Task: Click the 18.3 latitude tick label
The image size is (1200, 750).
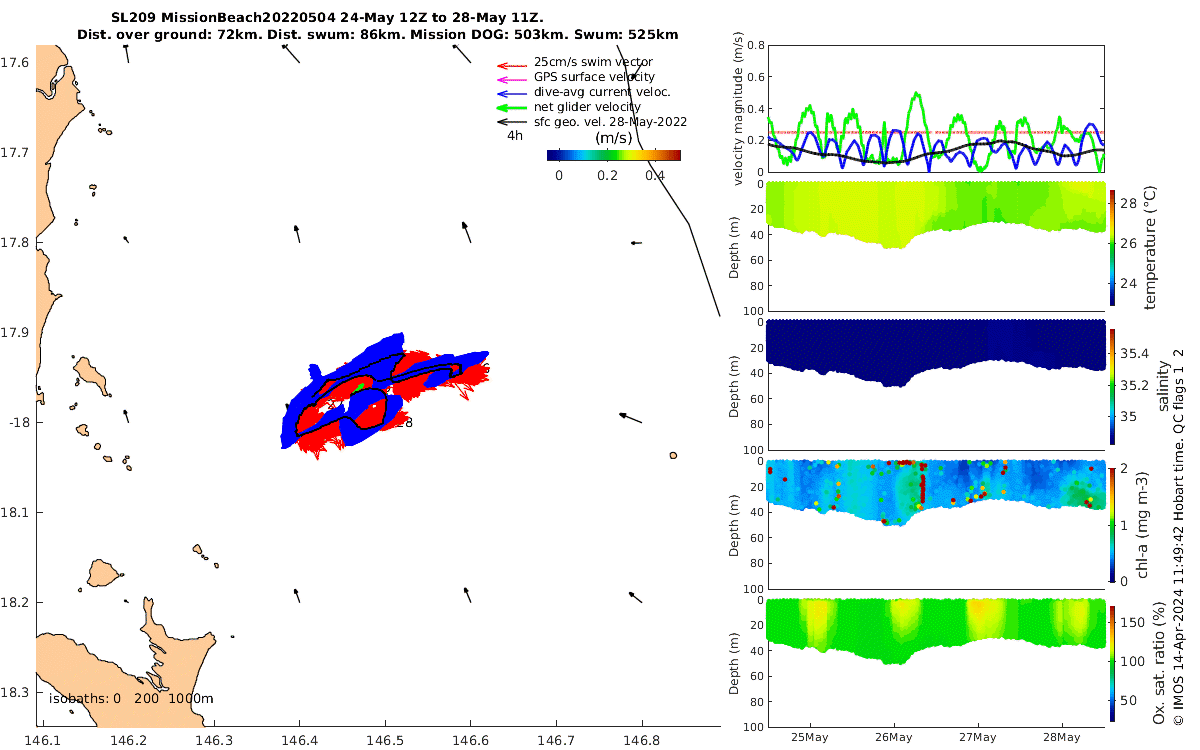Action: click(14, 692)
